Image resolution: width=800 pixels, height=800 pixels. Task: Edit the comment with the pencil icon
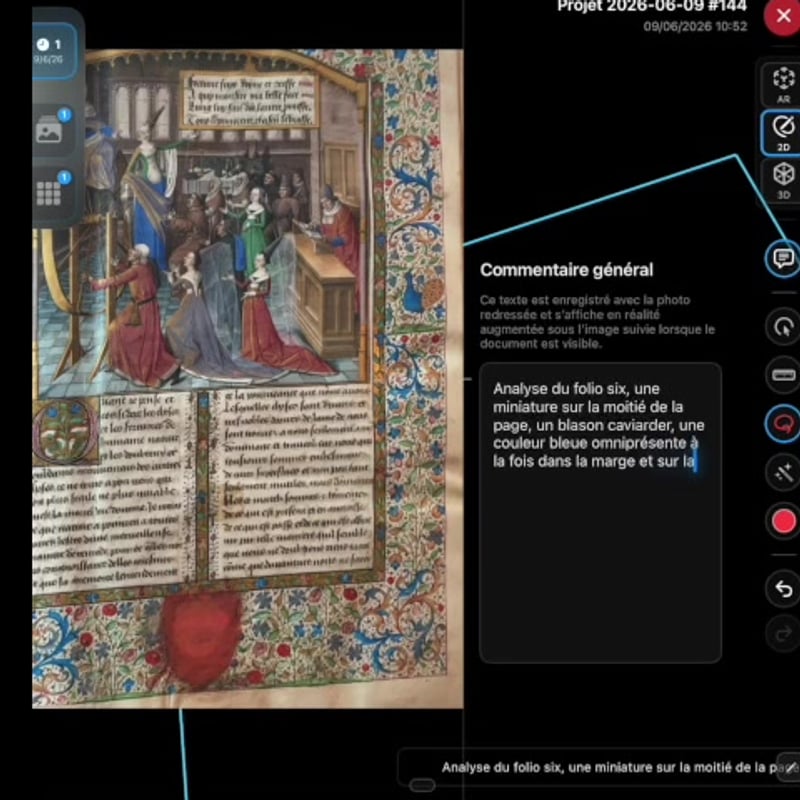point(789,766)
